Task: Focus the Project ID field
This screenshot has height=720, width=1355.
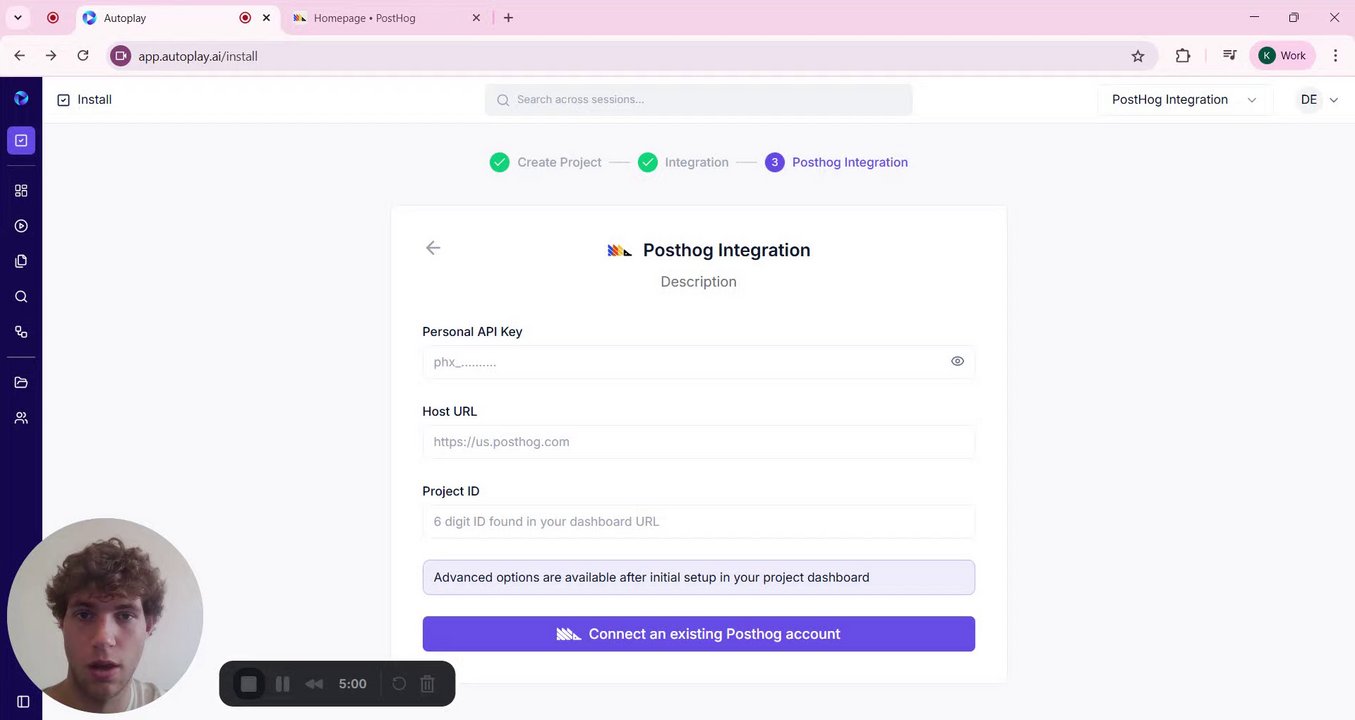Action: coord(698,522)
